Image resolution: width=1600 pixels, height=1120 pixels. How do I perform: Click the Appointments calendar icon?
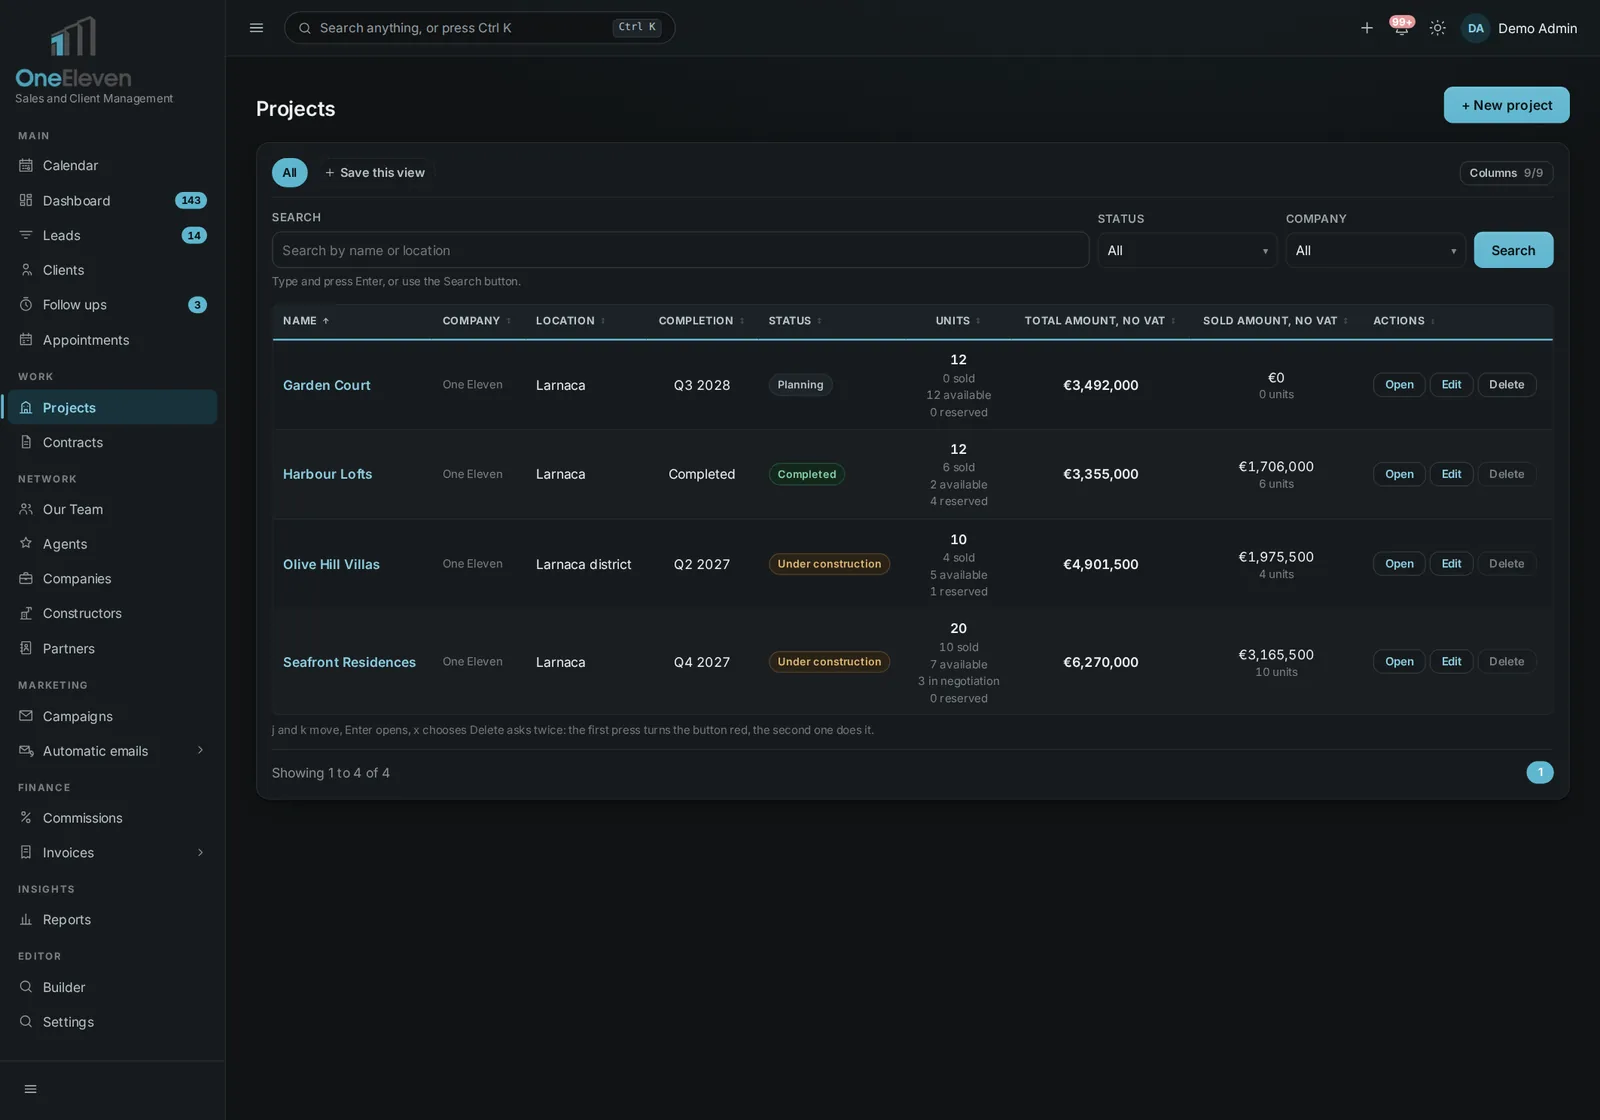point(26,340)
